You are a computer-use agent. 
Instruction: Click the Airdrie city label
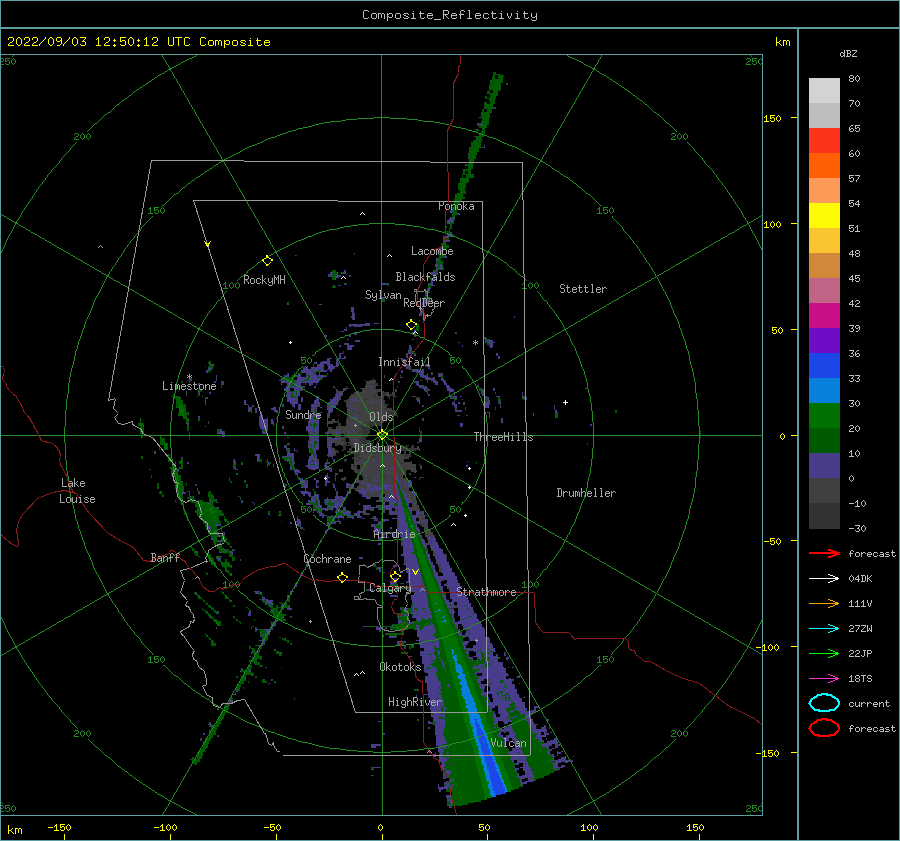[x=394, y=534]
